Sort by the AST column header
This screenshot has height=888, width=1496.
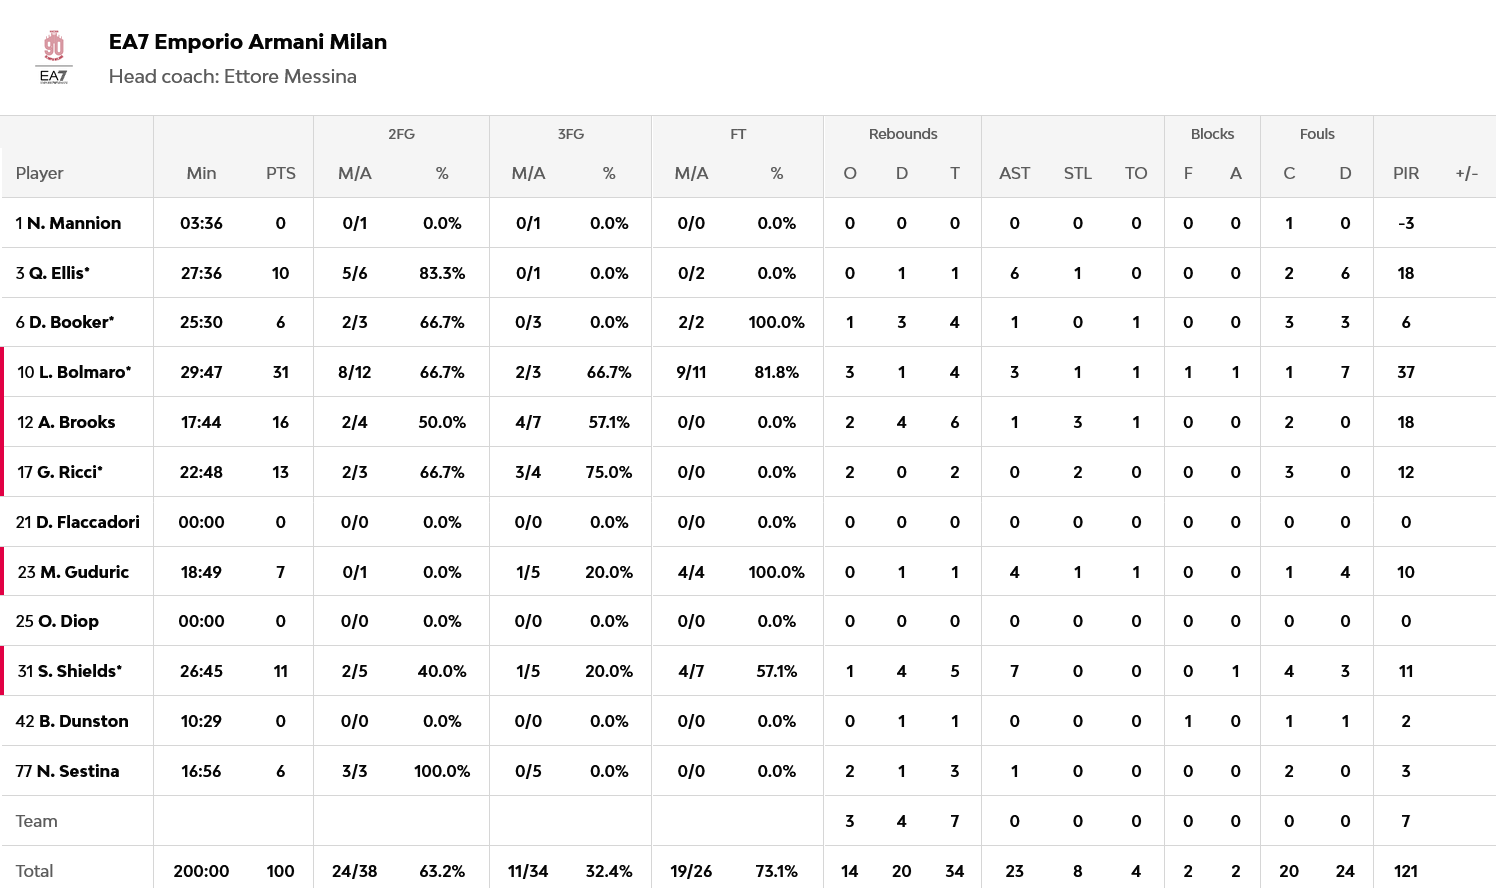(1014, 173)
